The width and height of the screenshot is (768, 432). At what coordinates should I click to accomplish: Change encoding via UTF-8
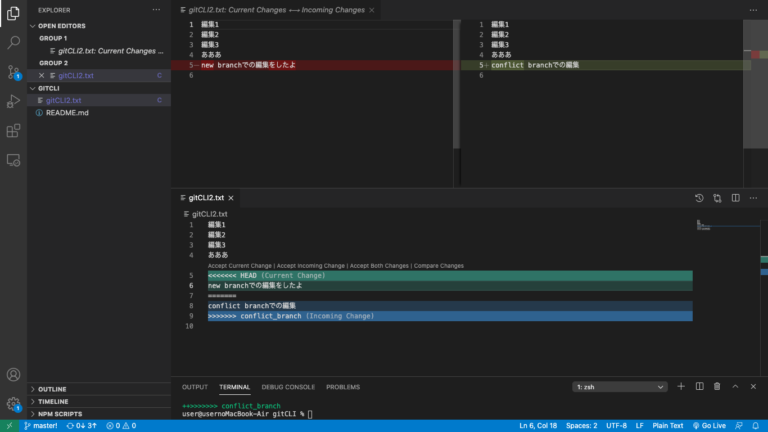tap(616, 426)
